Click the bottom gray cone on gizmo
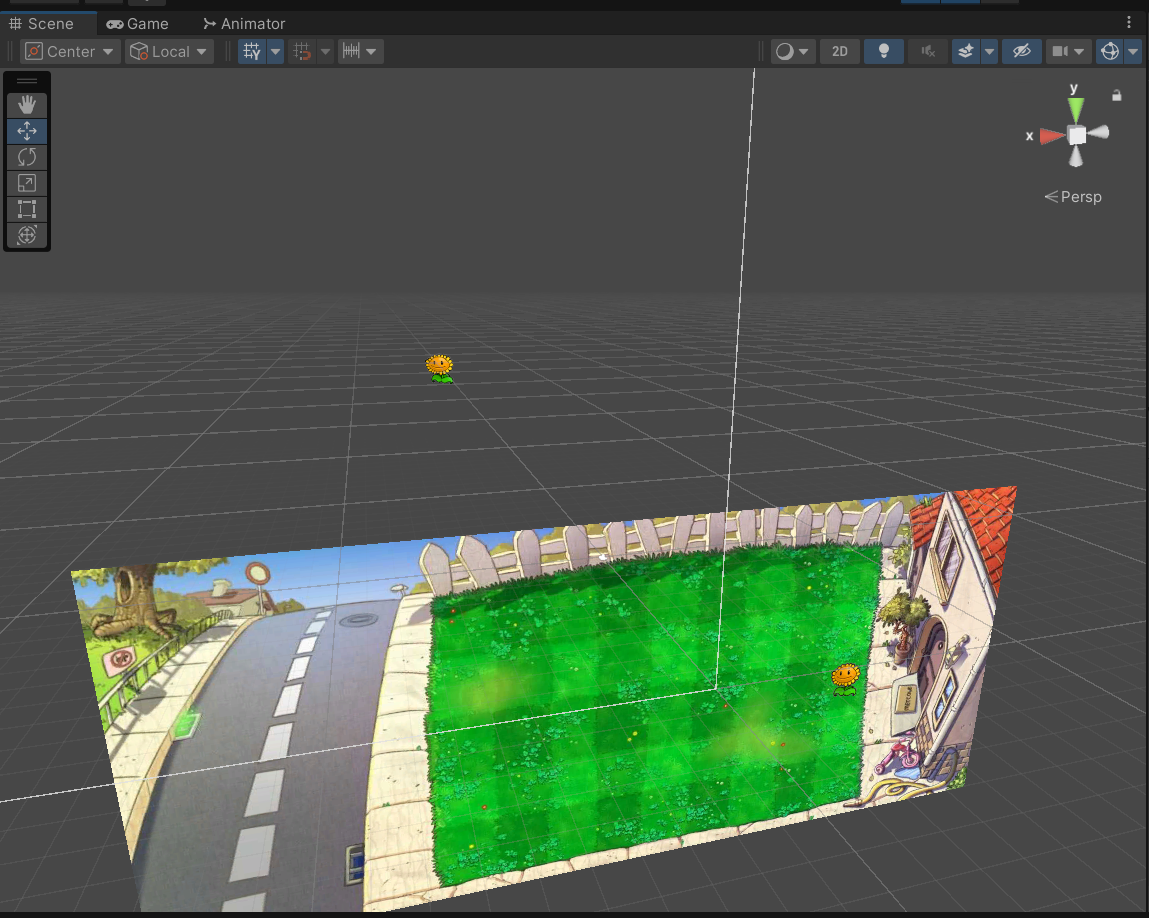The width and height of the screenshot is (1149, 918). pos(1076,156)
